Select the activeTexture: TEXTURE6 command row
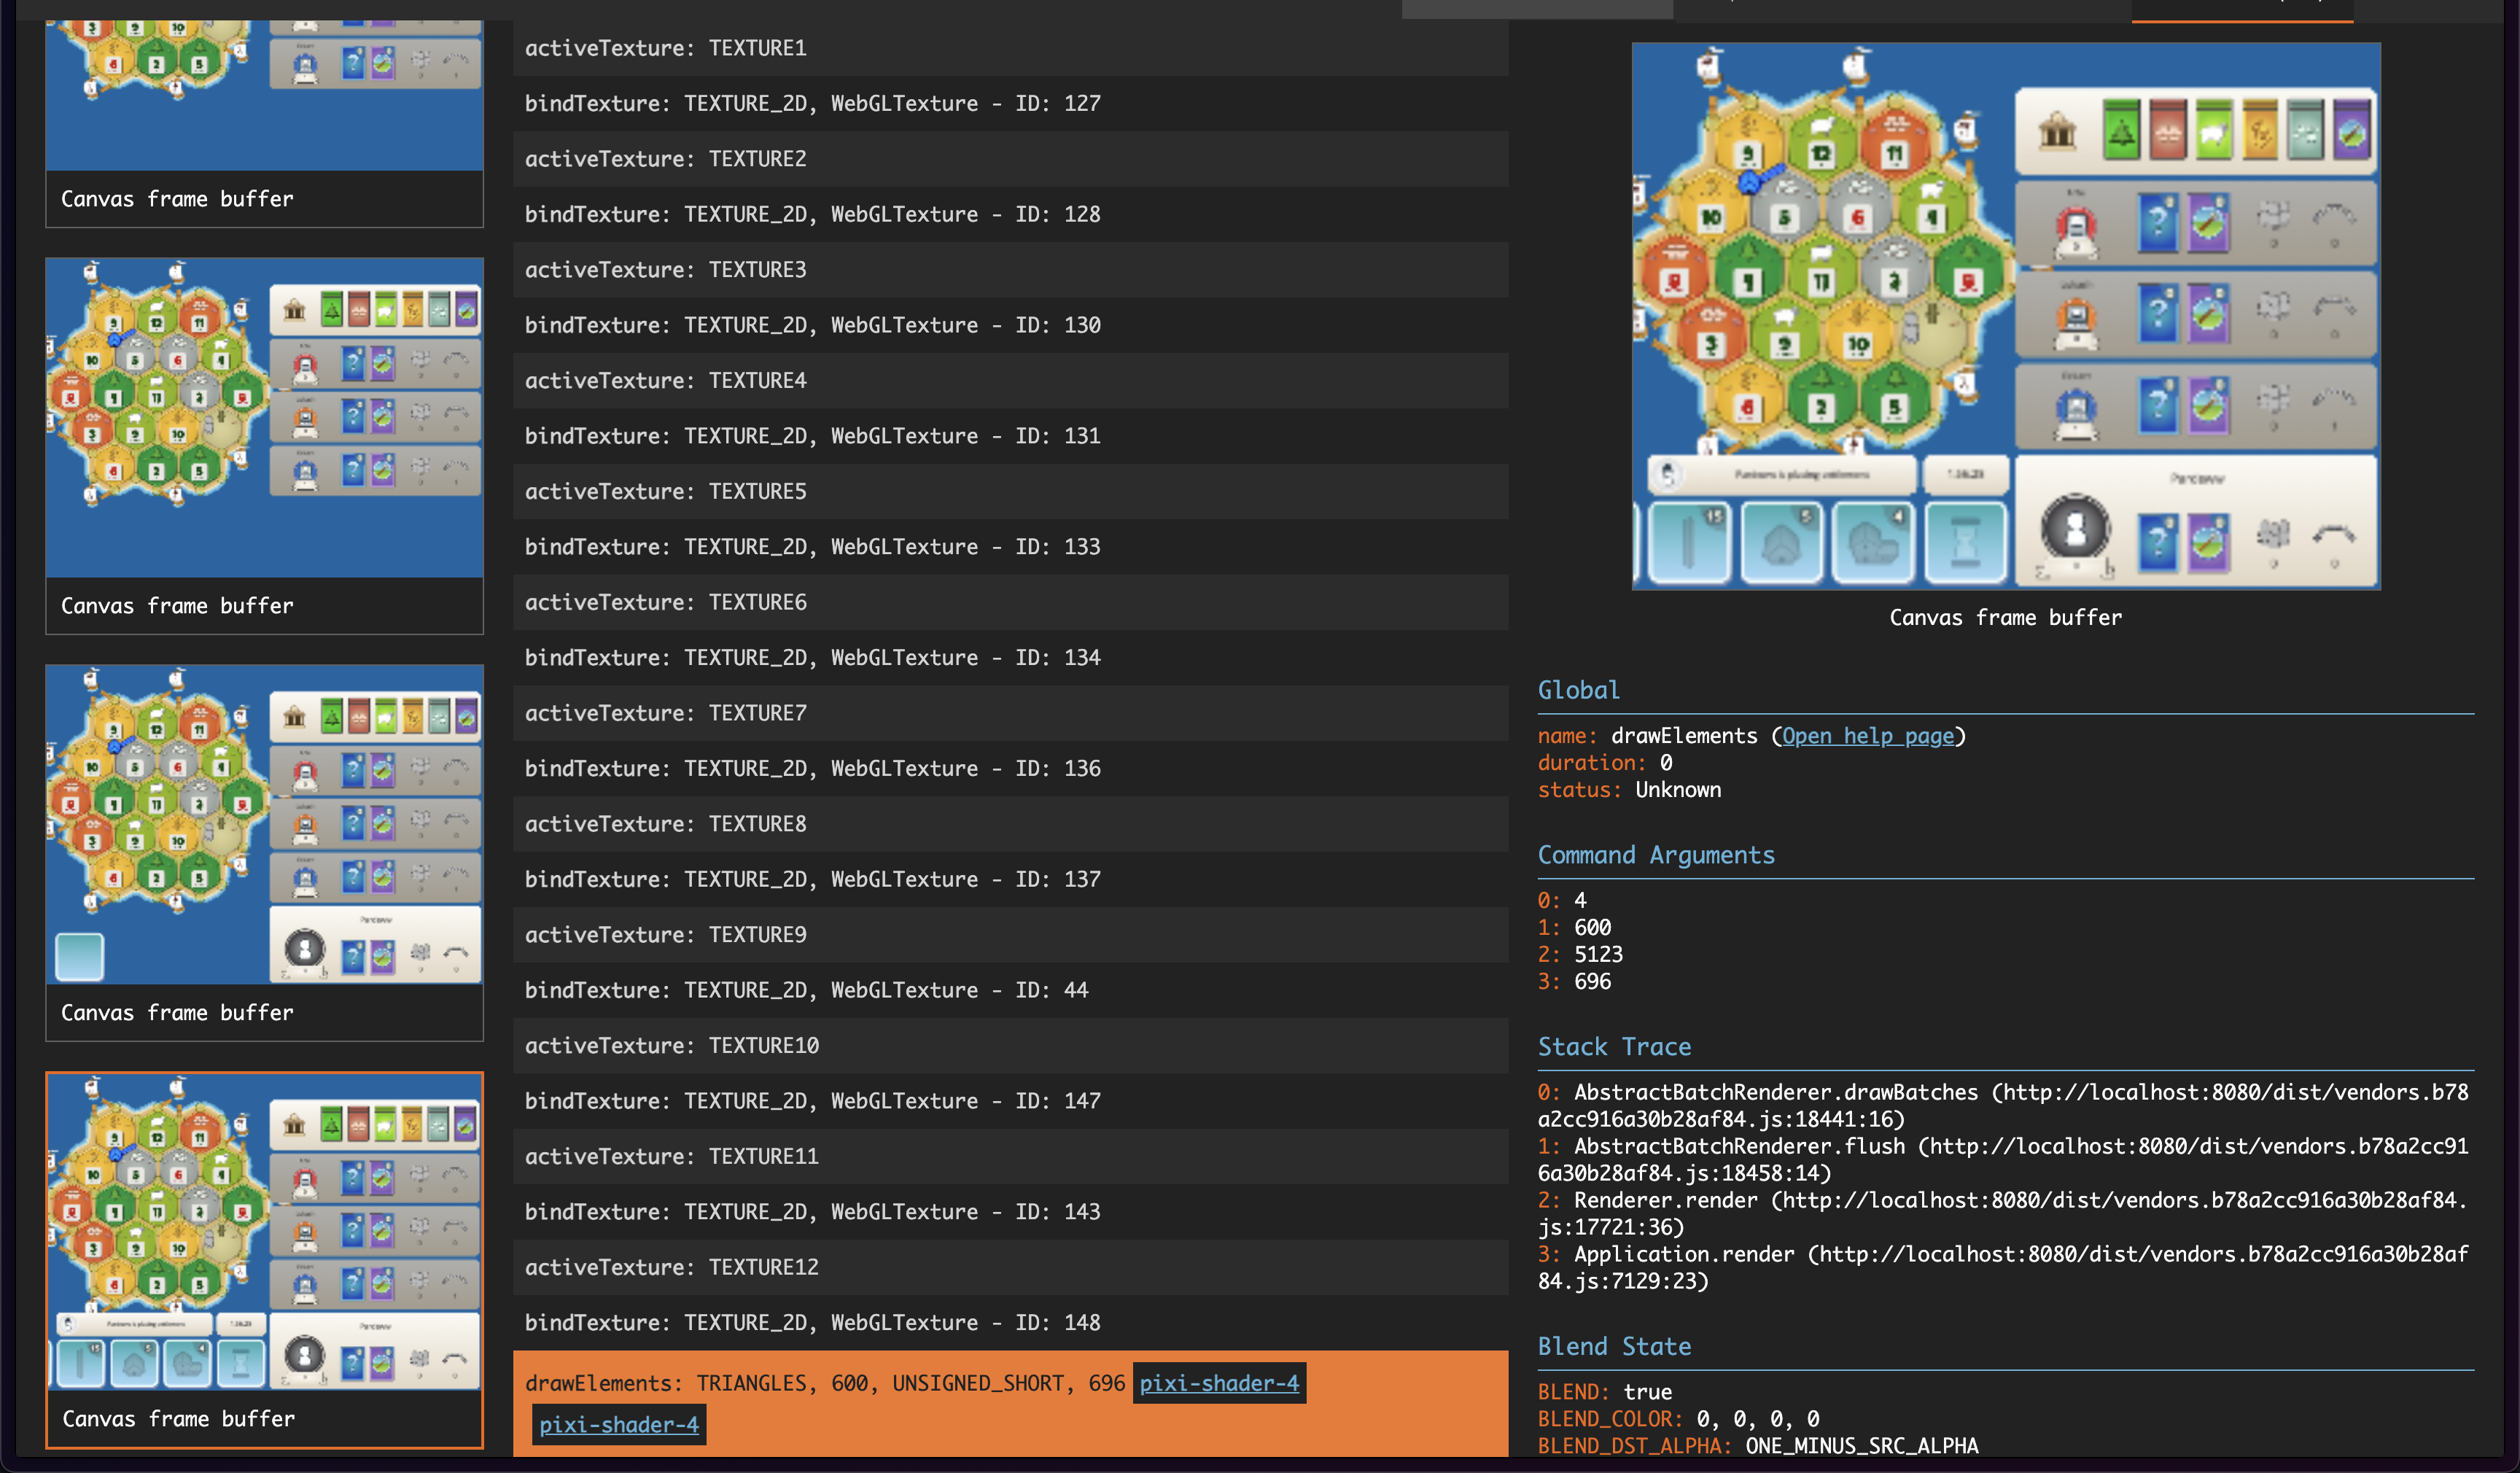Image resolution: width=2520 pixels, height=1473 pixels. [1011, 602]
